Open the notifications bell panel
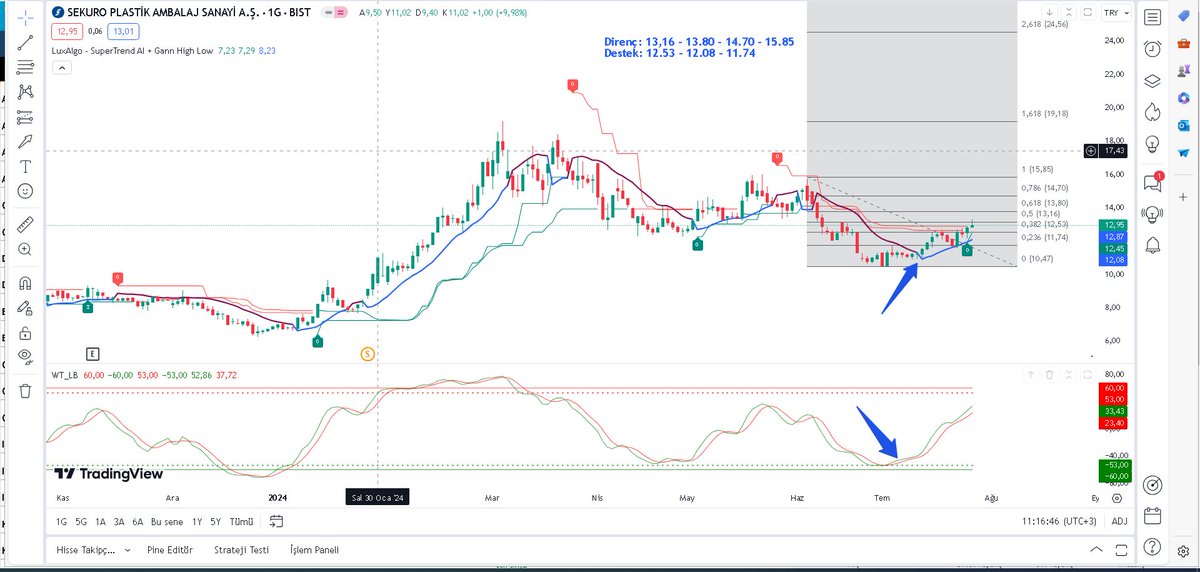This screenshot has width=1200, height=572. click(1153, 245)
